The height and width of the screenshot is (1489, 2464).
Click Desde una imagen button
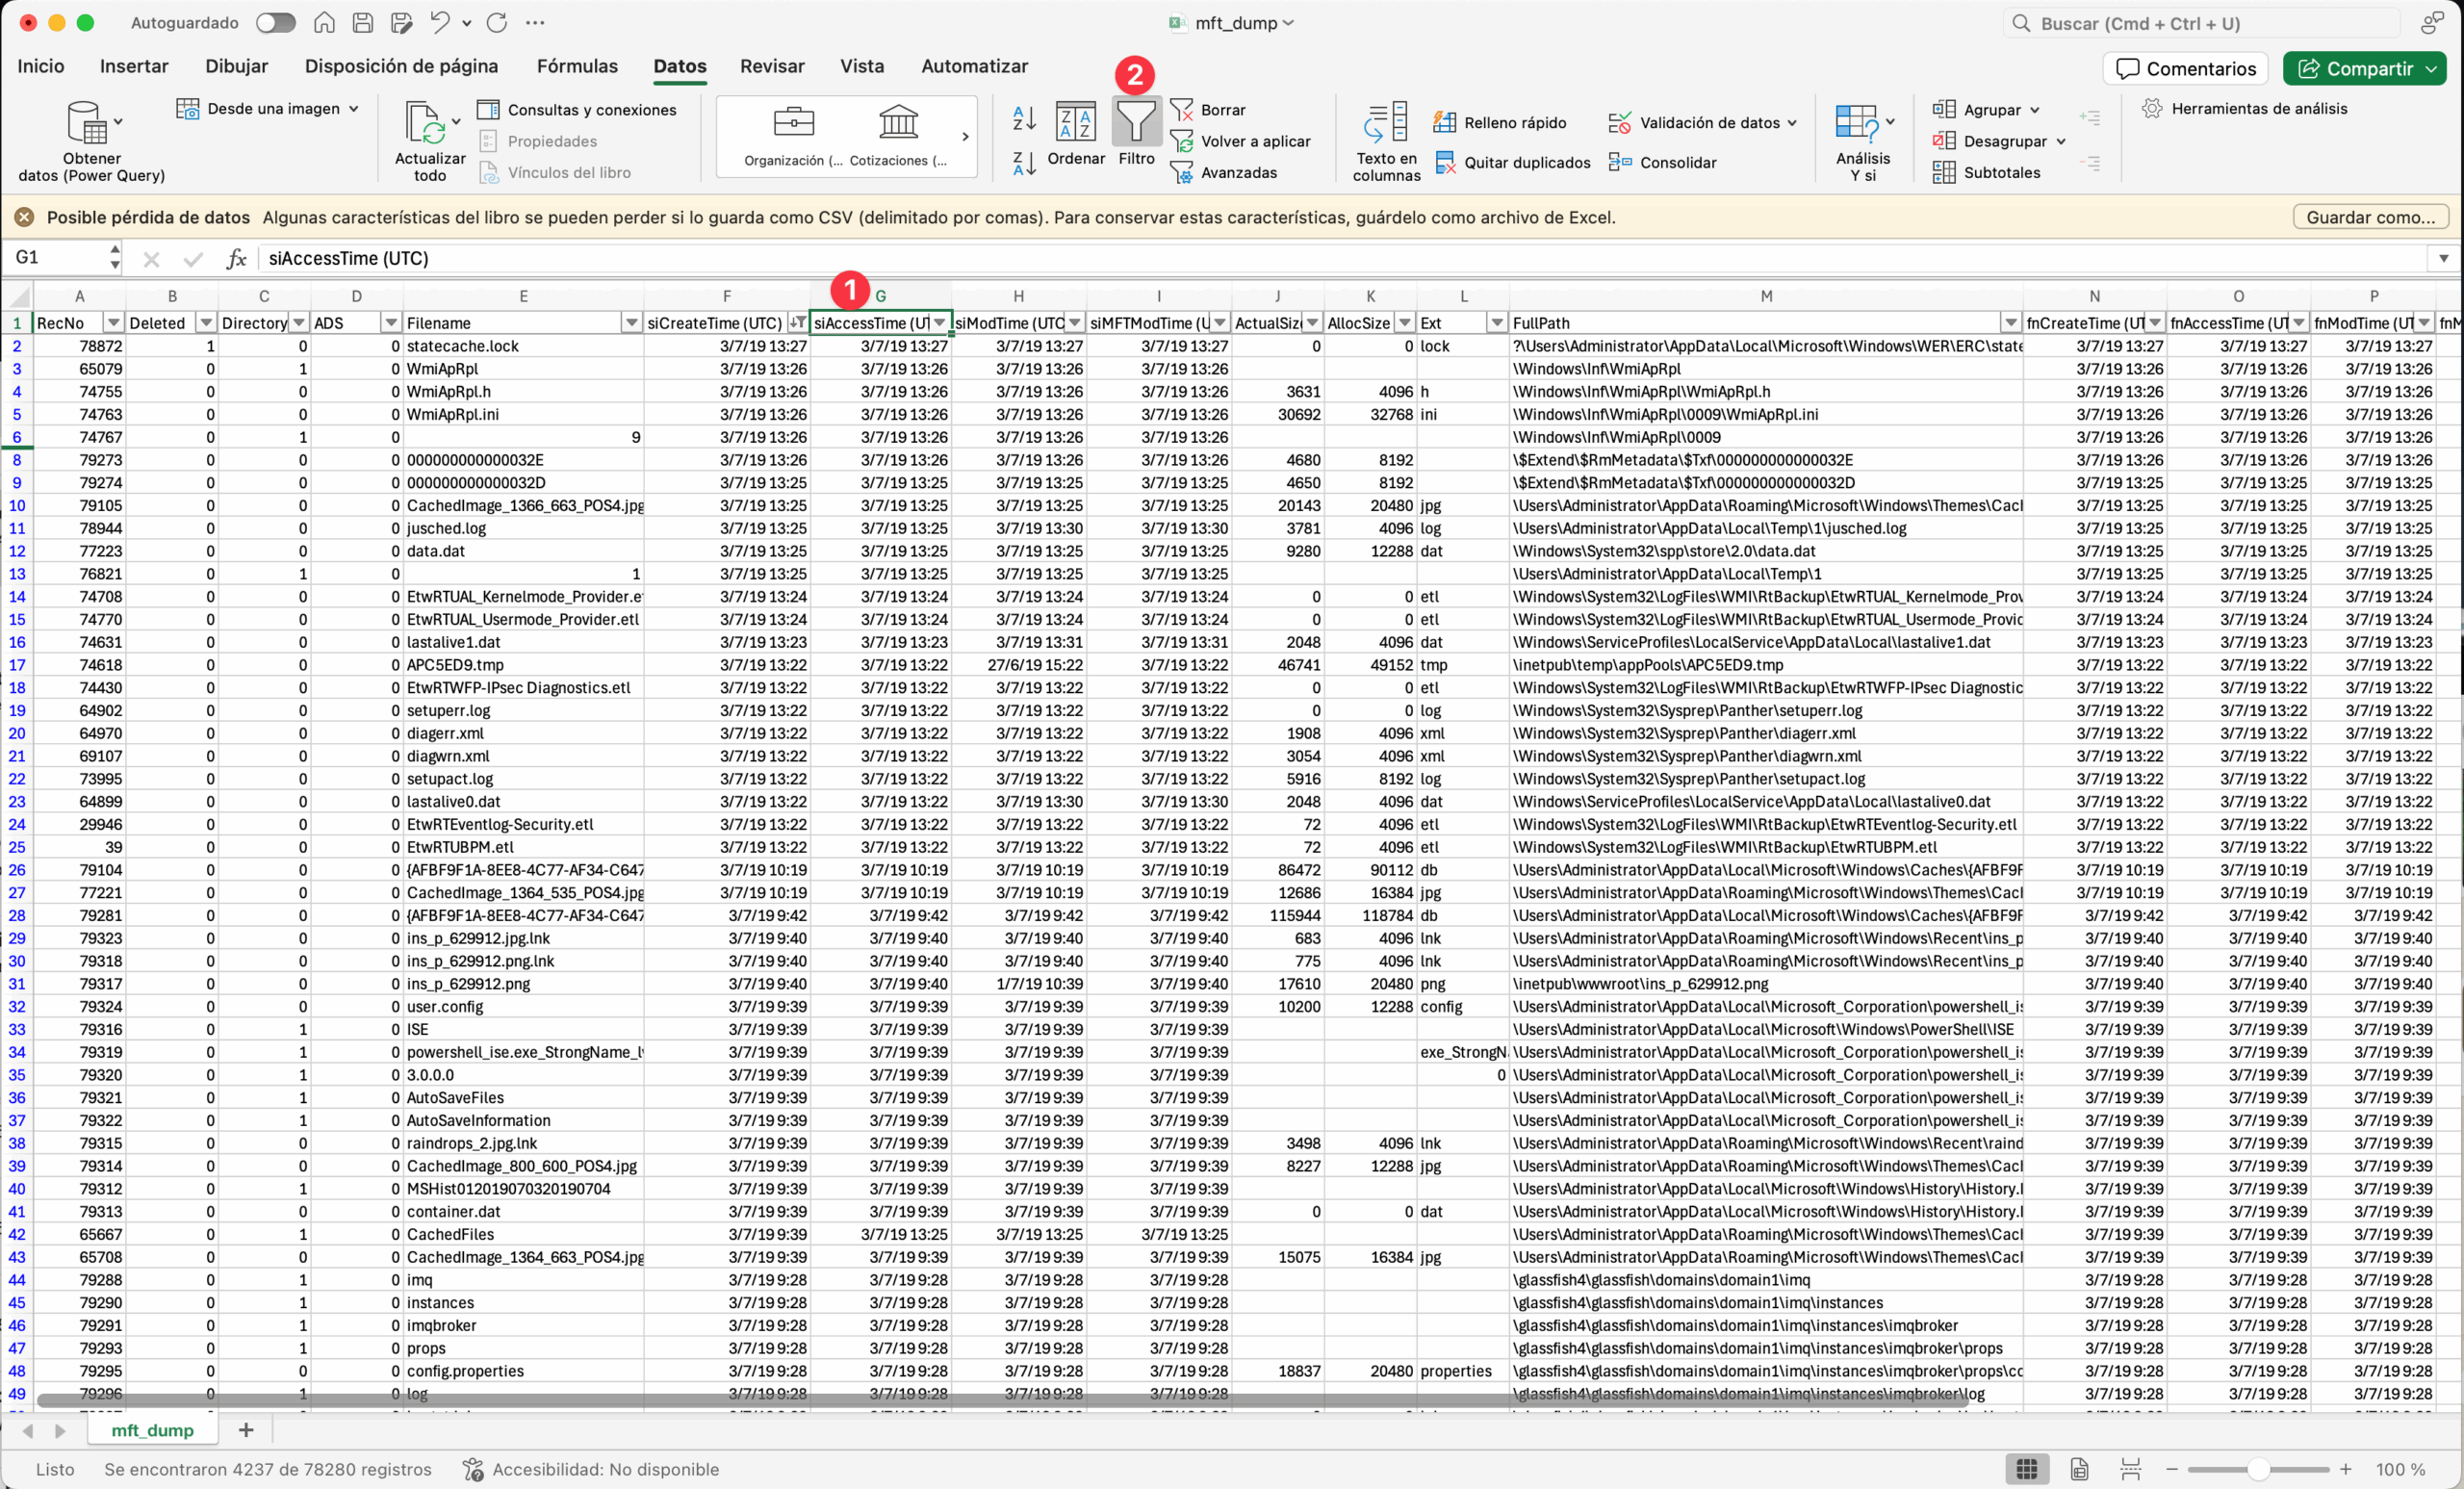(267, 108)
